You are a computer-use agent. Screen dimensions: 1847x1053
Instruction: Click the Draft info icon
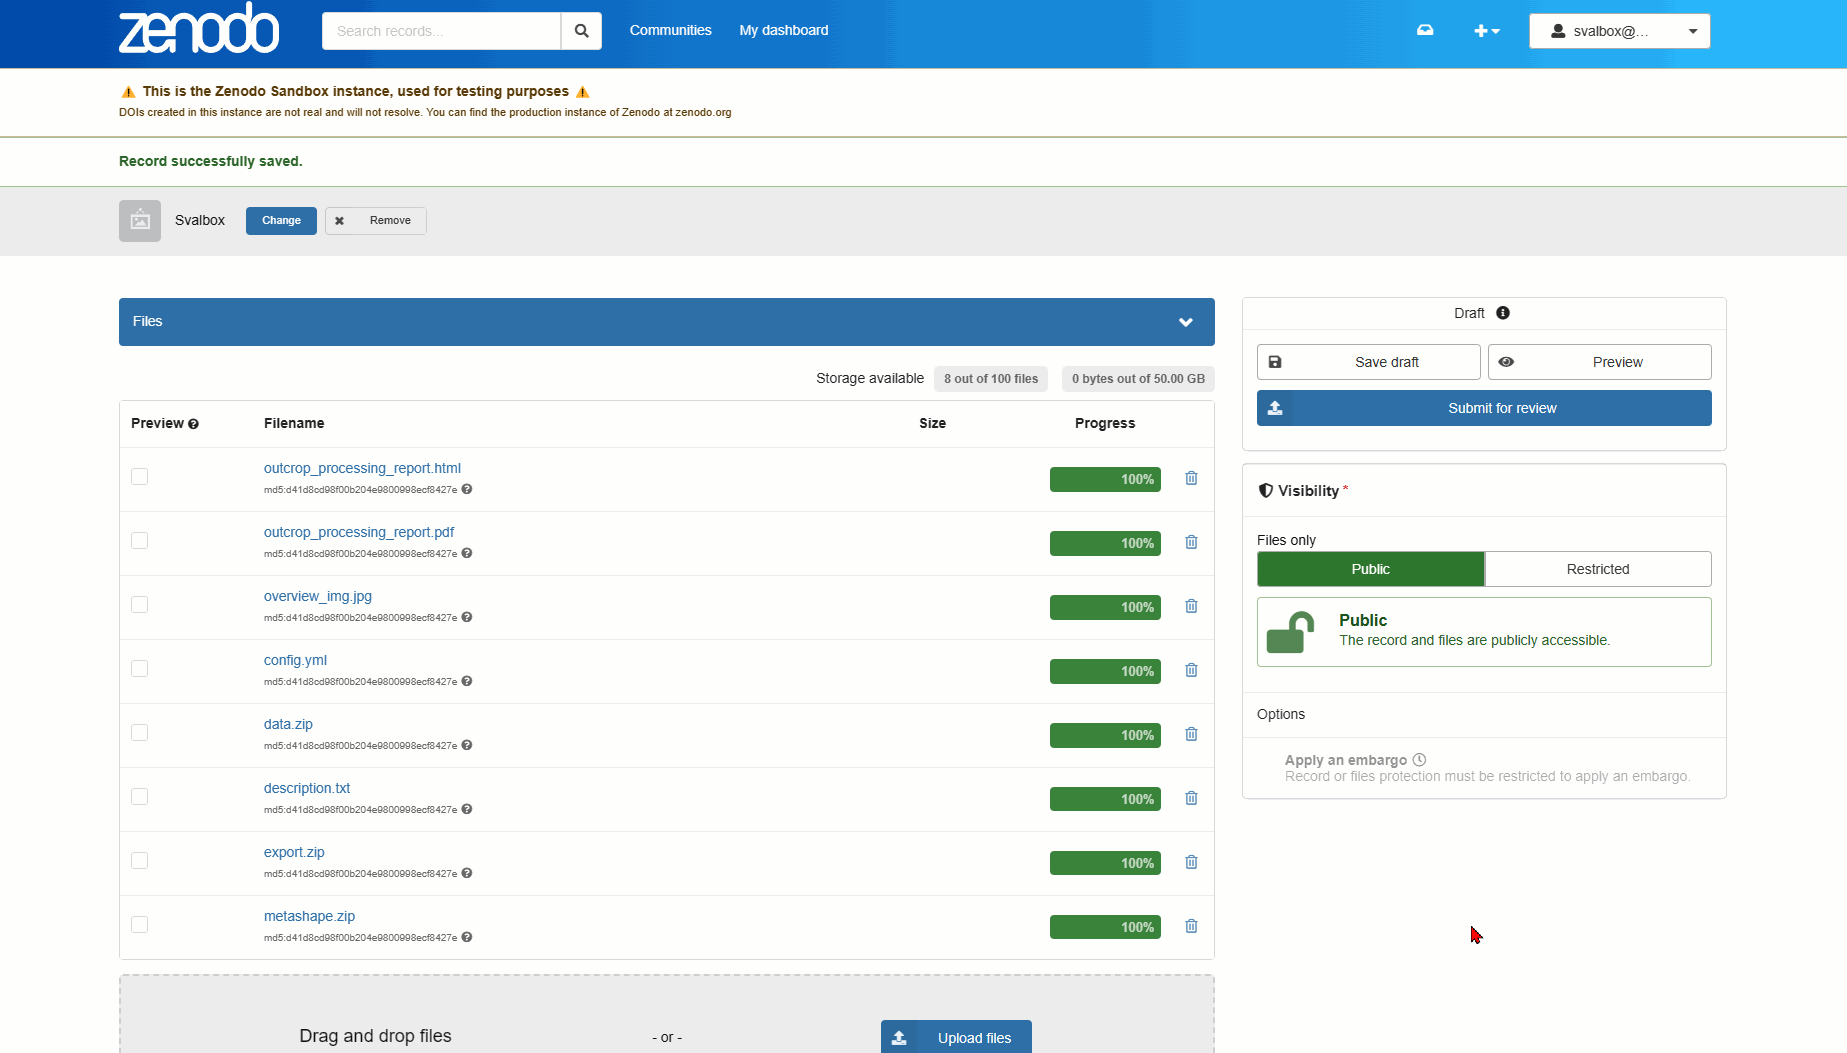[x=1503, y=313]
